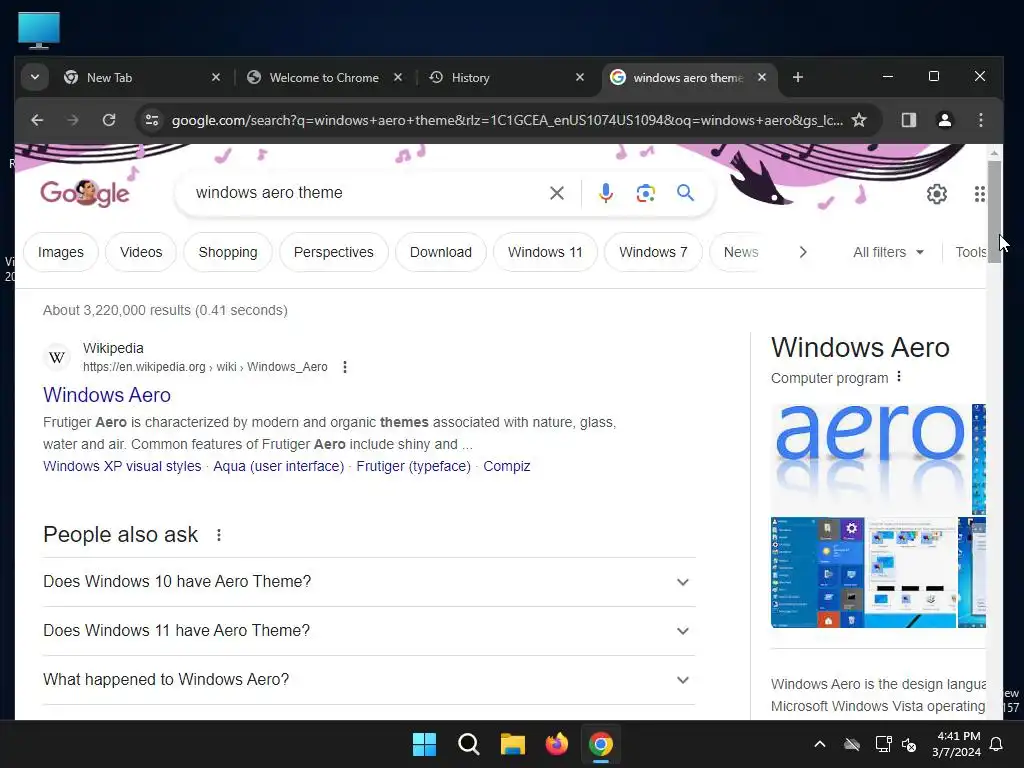The image size is (1024, 768).
Task: Open the Chrome profile avatar menu
Action: tap(944, 120)
